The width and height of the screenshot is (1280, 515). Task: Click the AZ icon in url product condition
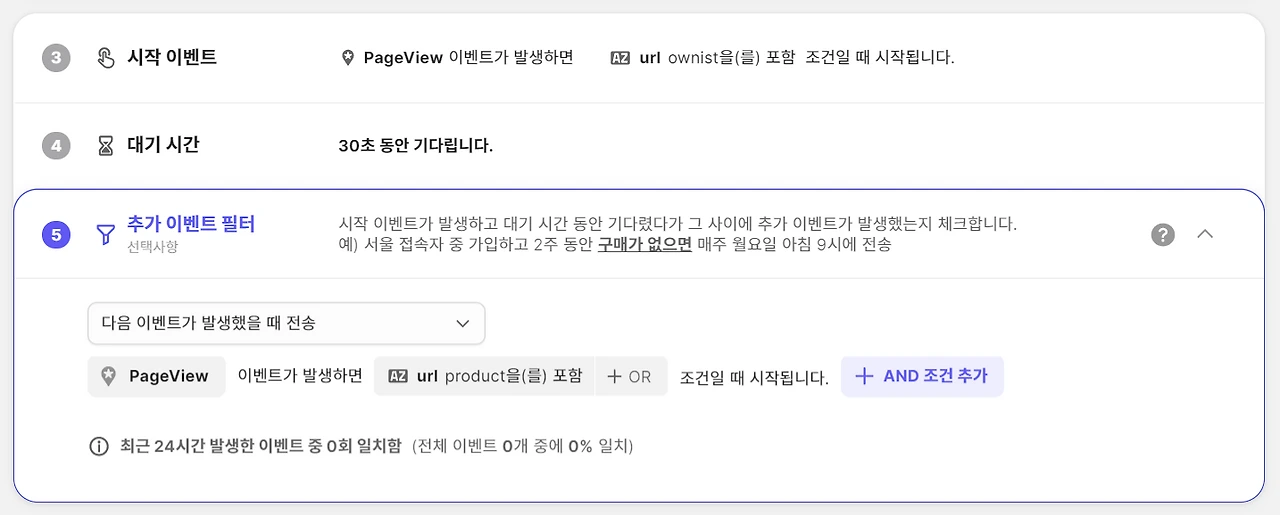pyautogui.click(x=398, y=377)
